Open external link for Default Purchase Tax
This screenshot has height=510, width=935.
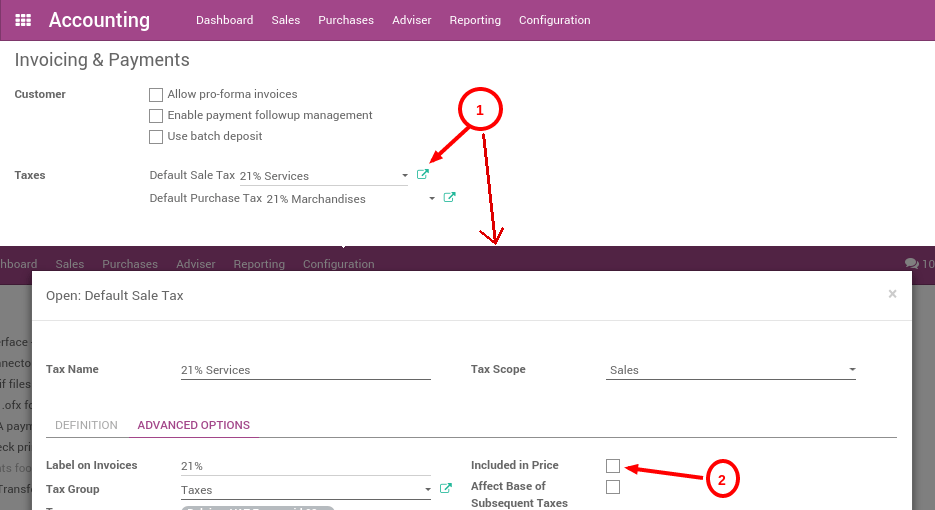click(449, 198)
